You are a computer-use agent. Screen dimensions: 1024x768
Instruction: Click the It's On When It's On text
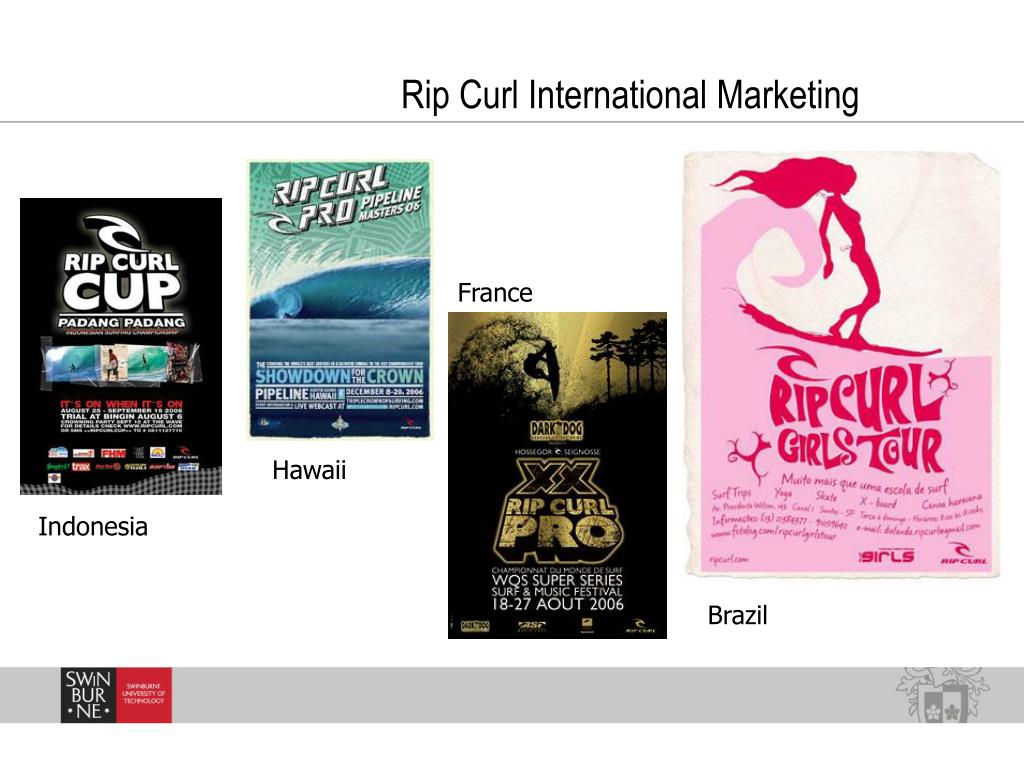tap(121, 404)
